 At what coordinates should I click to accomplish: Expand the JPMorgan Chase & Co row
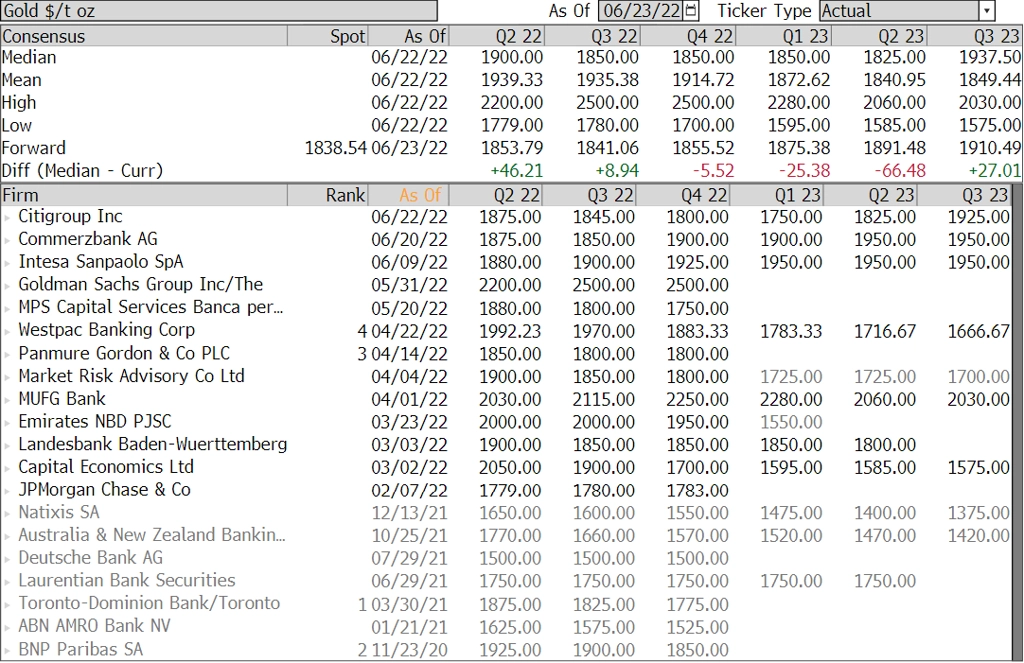point(7,491)
